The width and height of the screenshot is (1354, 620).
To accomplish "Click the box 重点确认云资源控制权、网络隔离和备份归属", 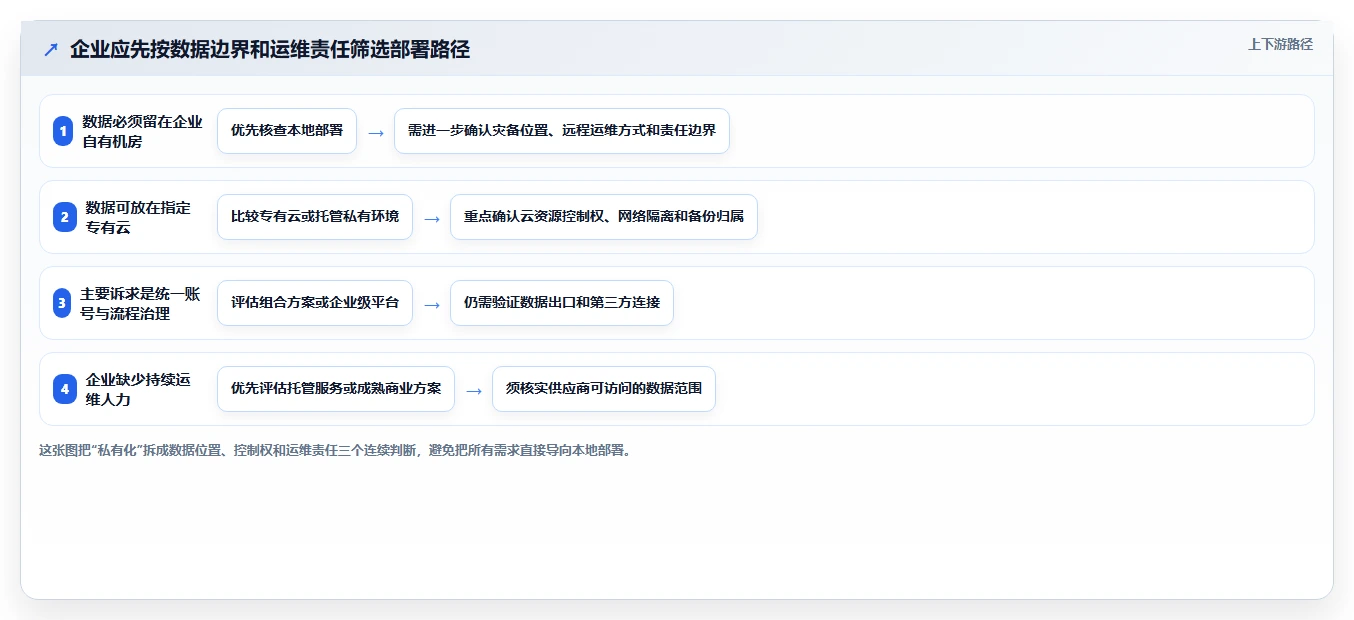I will point(604,217).
